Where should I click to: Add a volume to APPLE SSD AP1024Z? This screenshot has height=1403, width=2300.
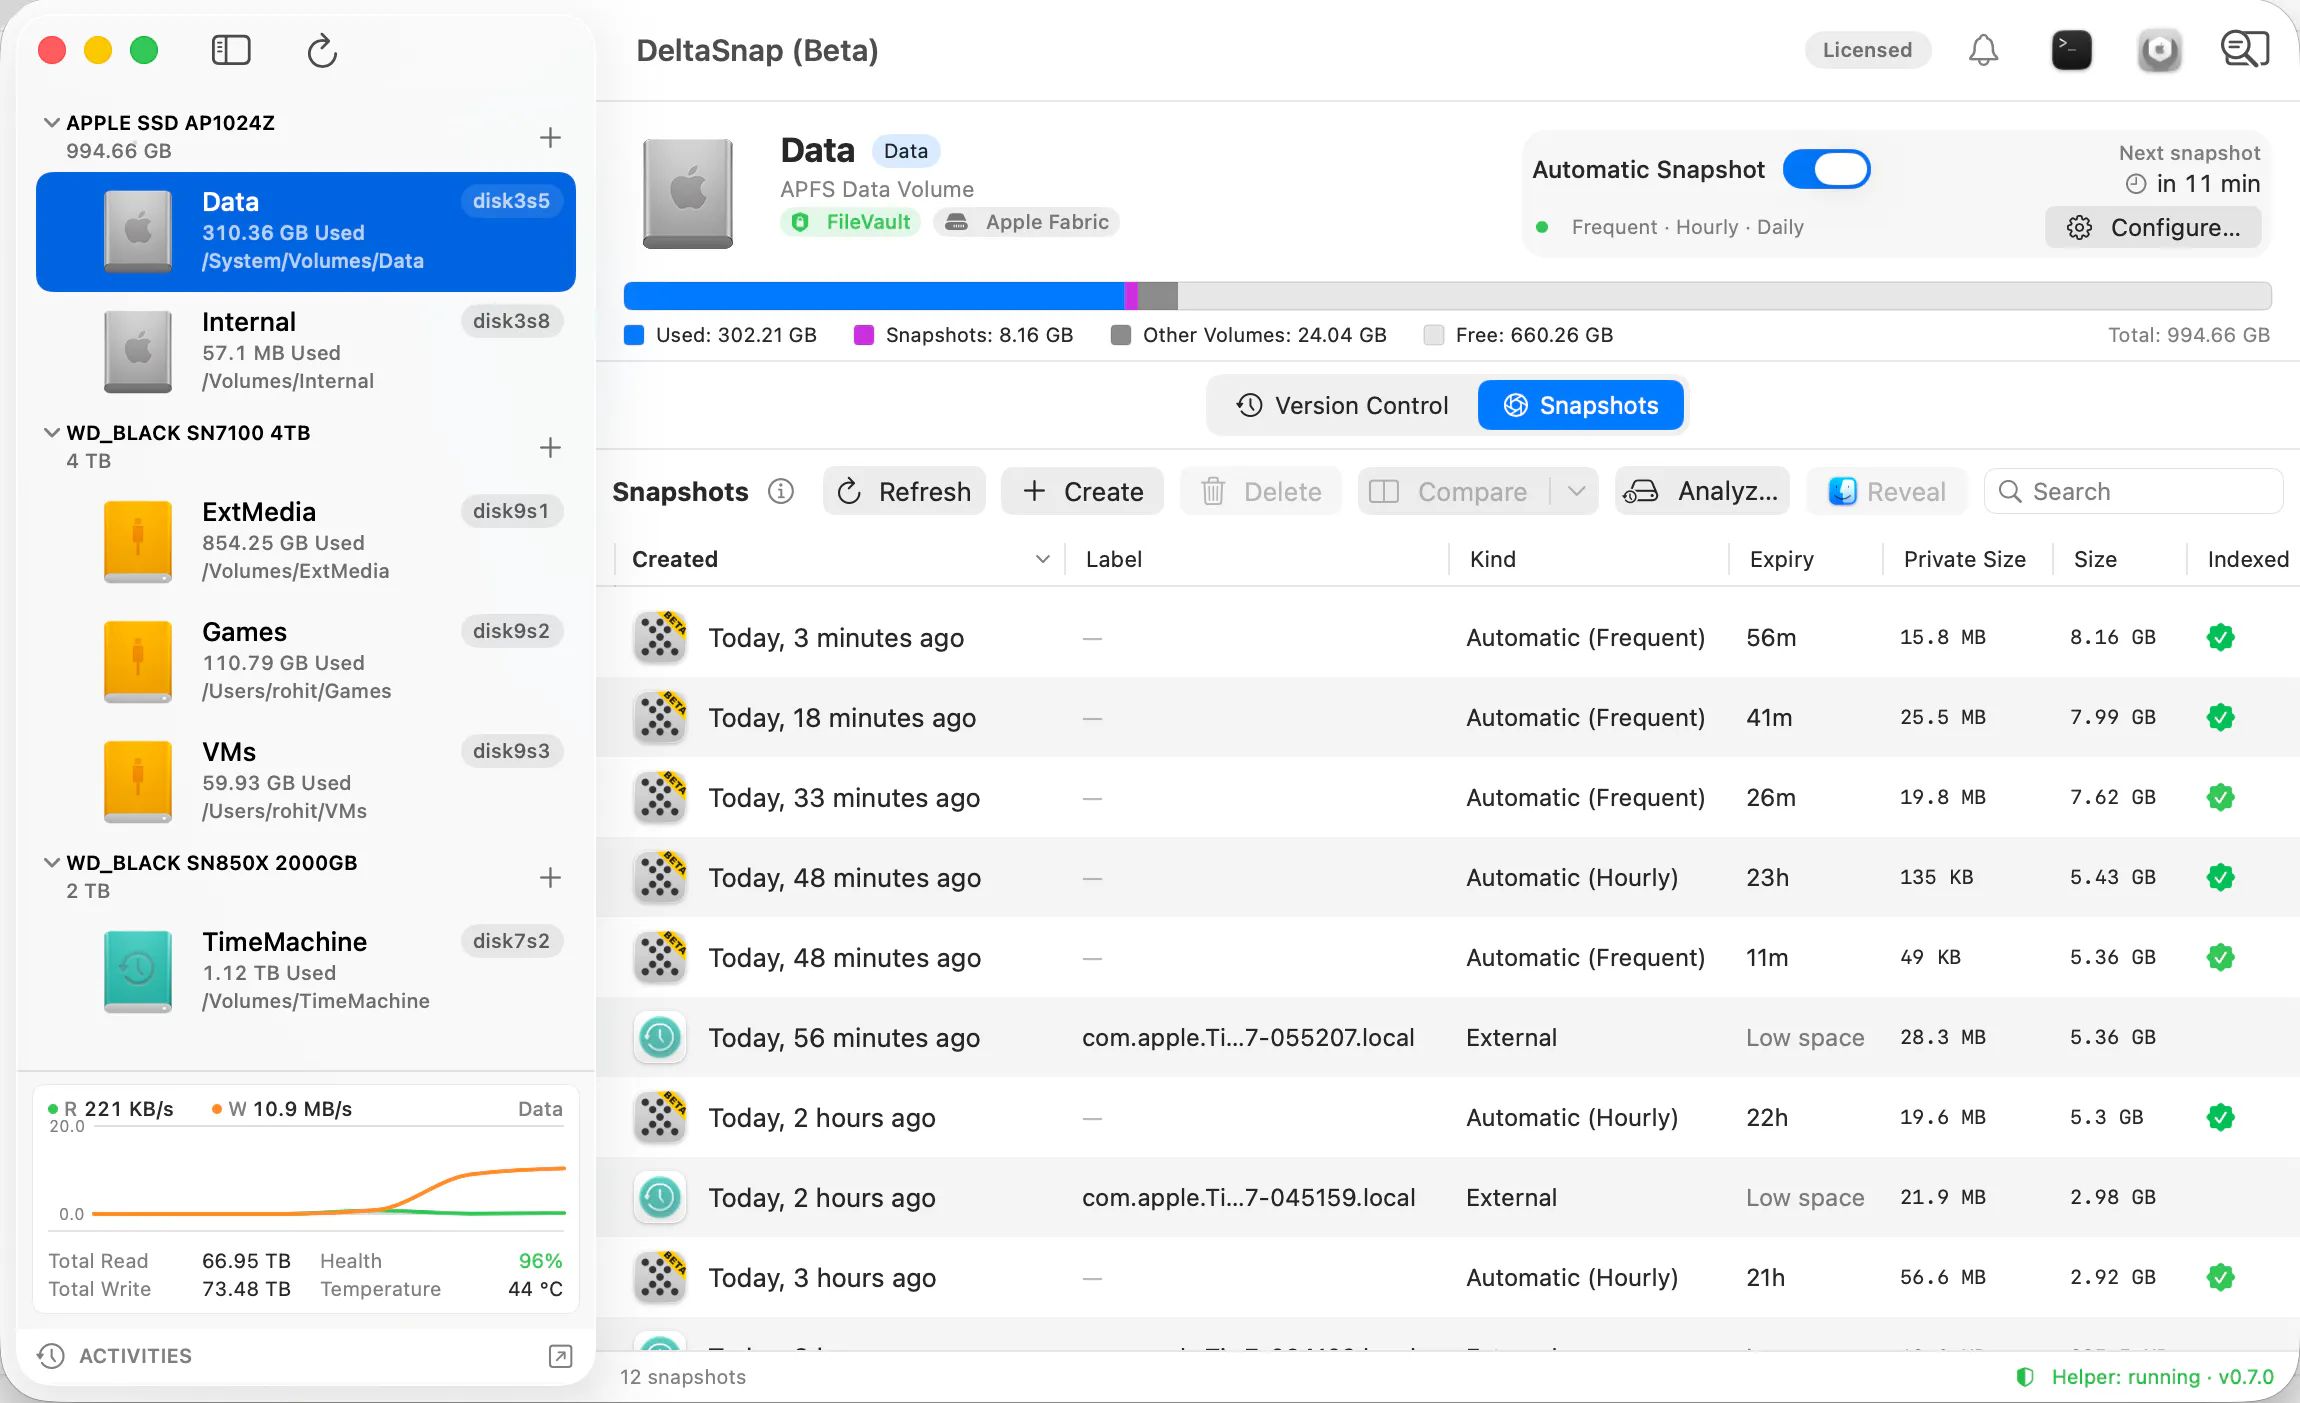(550, 137)
